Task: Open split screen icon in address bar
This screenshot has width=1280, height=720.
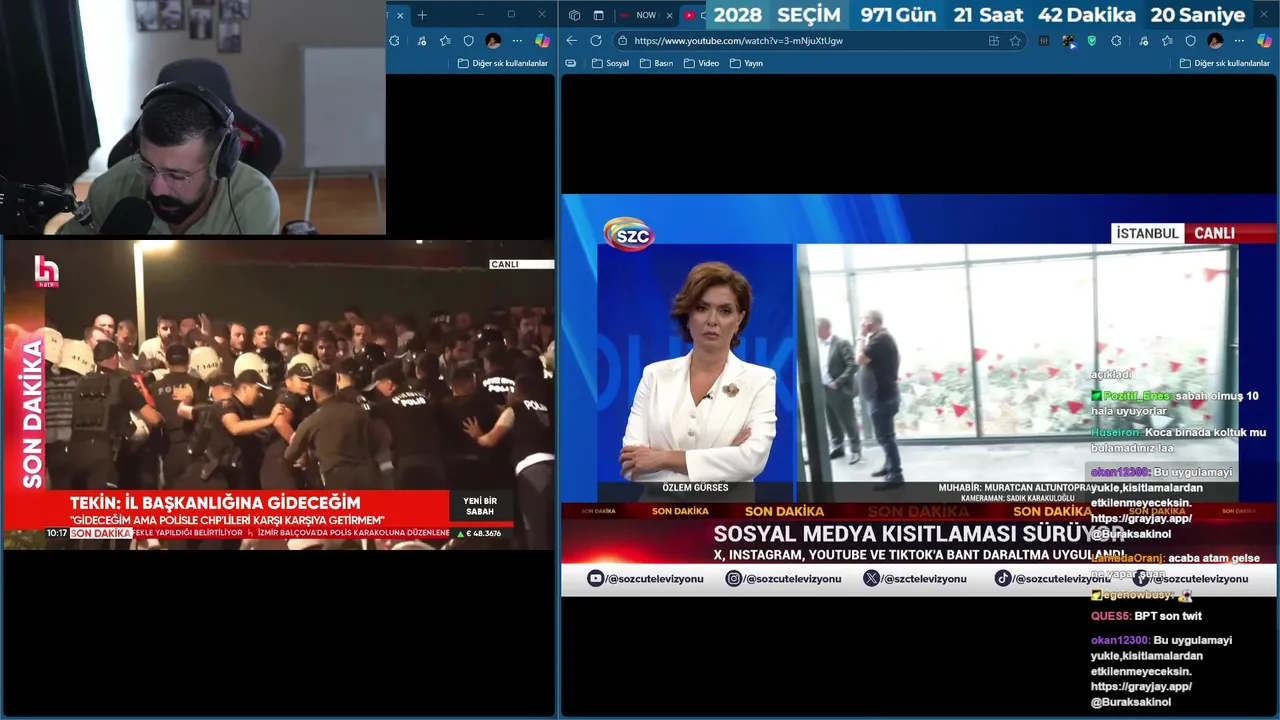Action: pyautogui.click(x=993, y=41)
